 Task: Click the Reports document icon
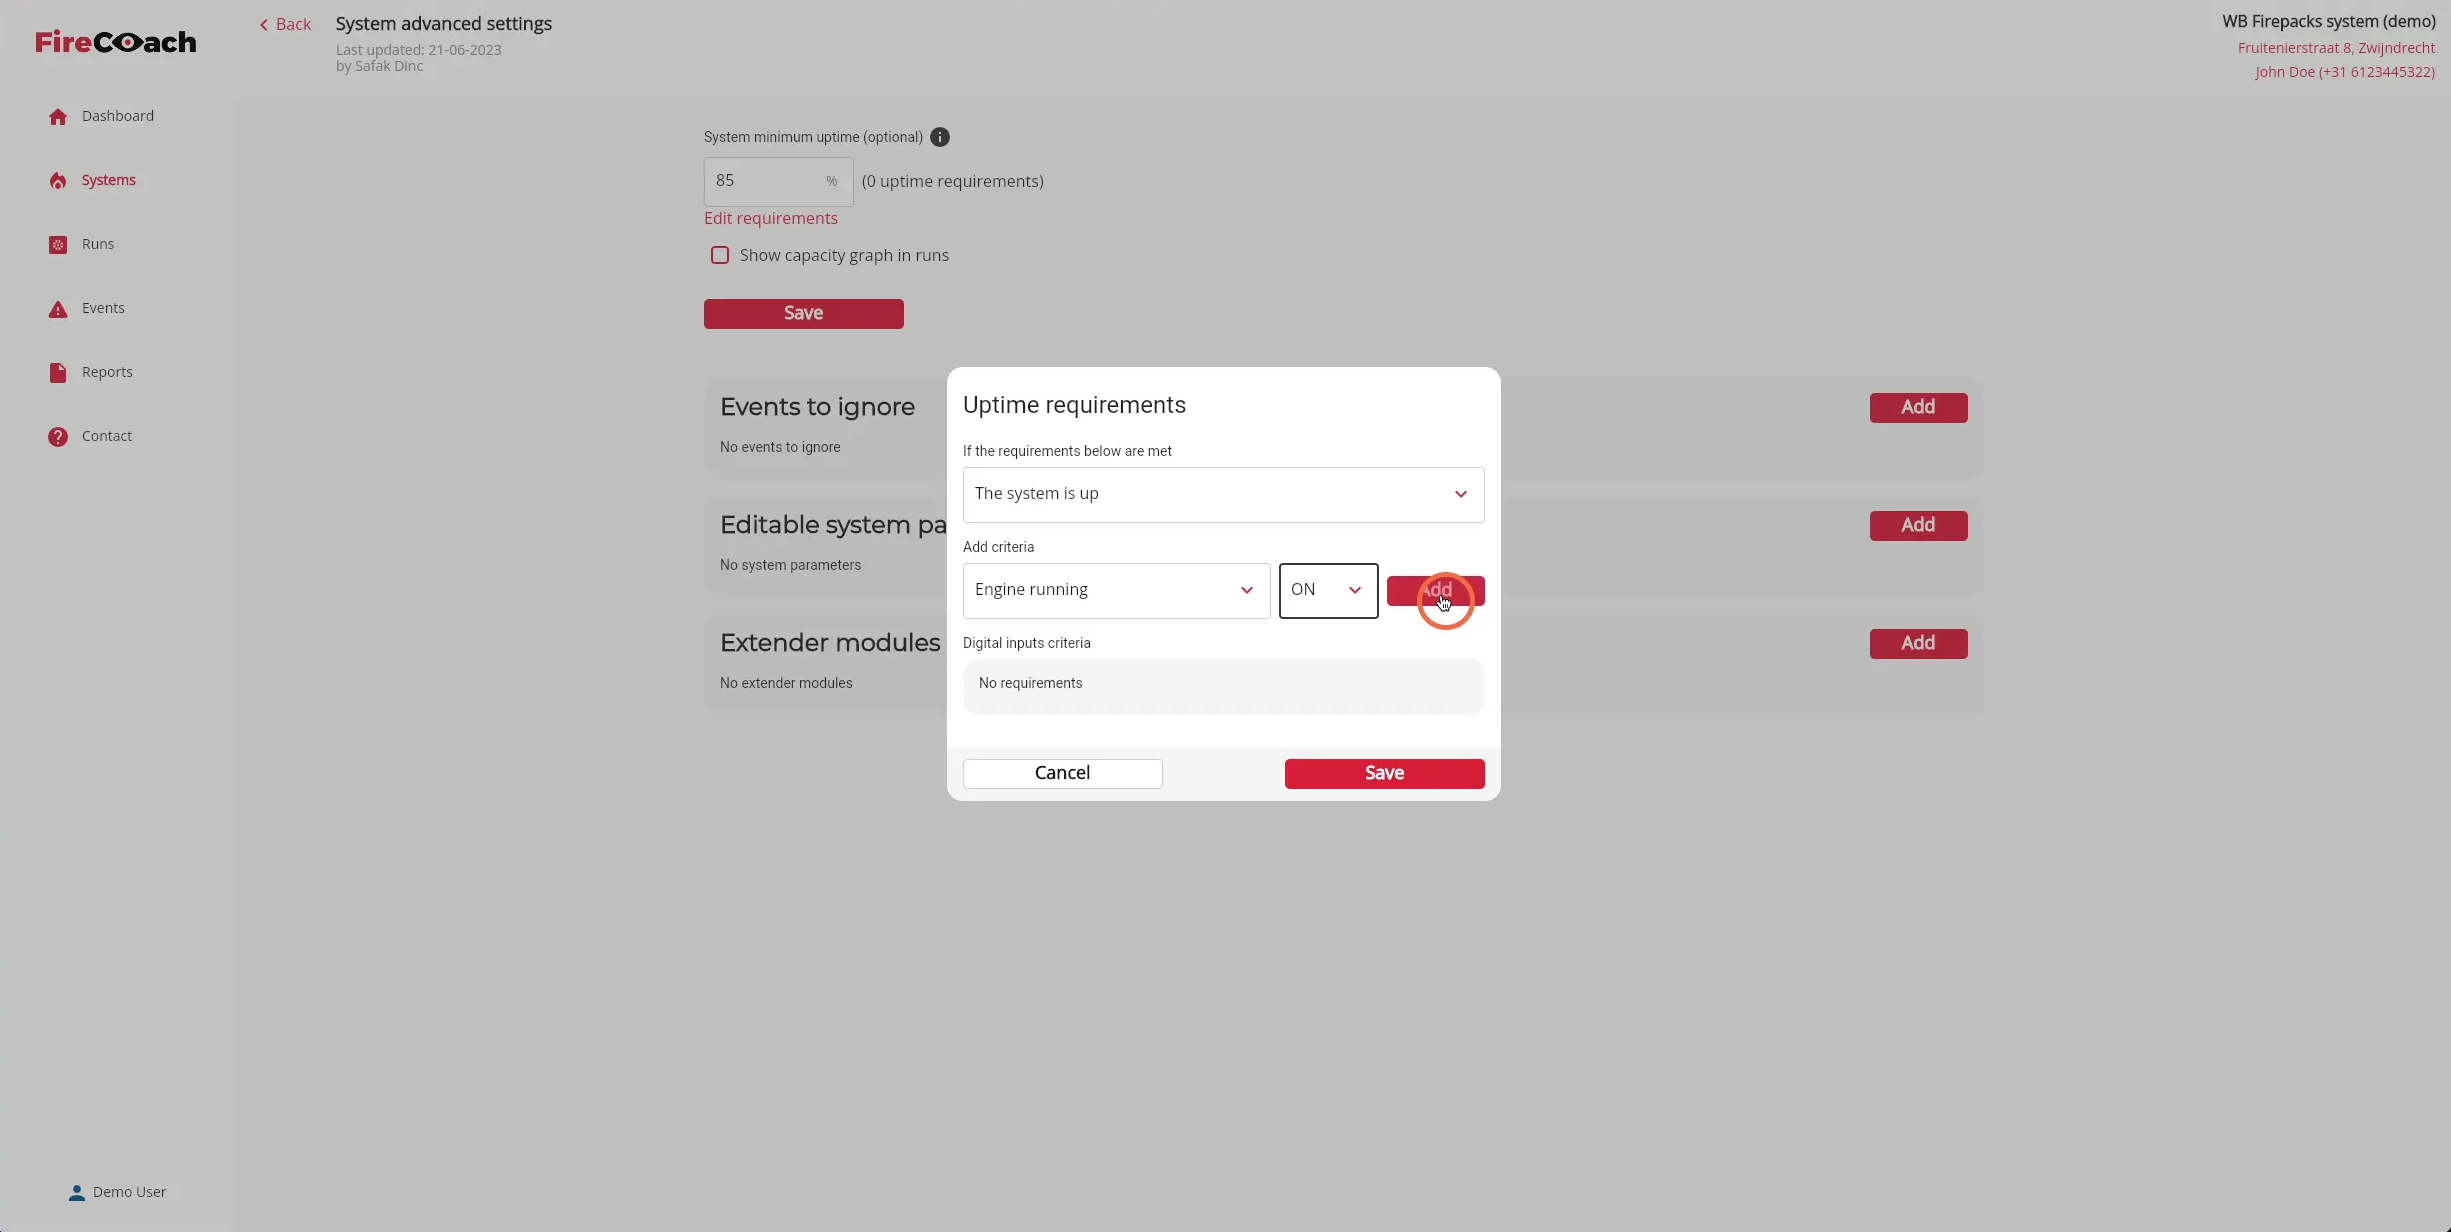58,373
